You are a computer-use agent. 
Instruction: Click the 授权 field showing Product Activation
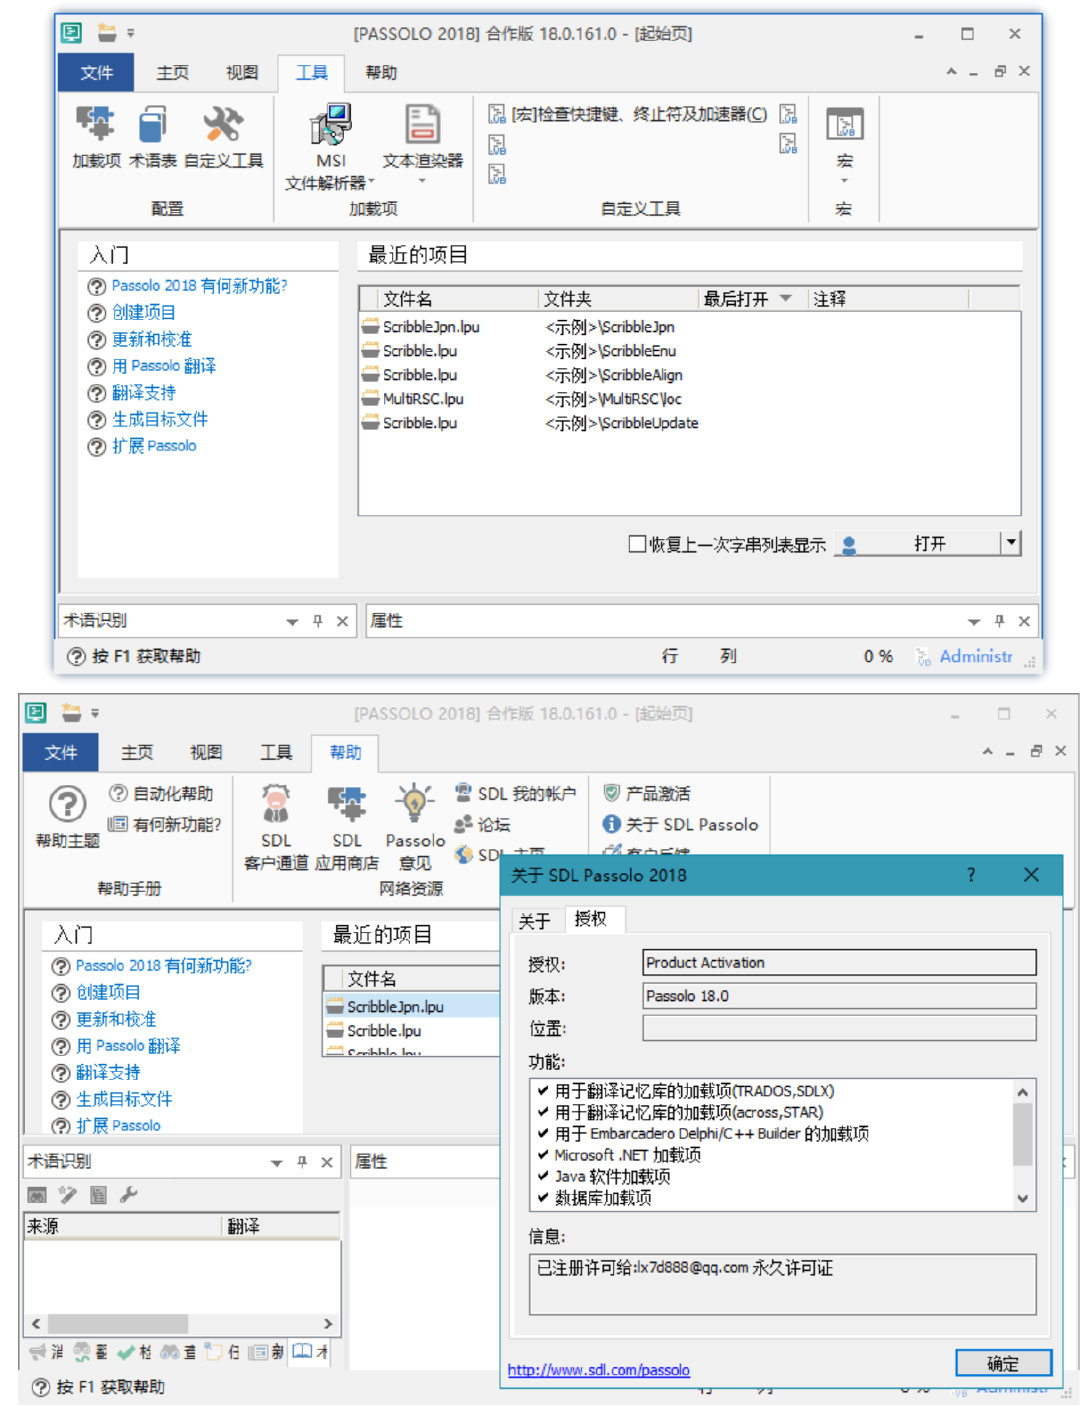click(839, 963)
